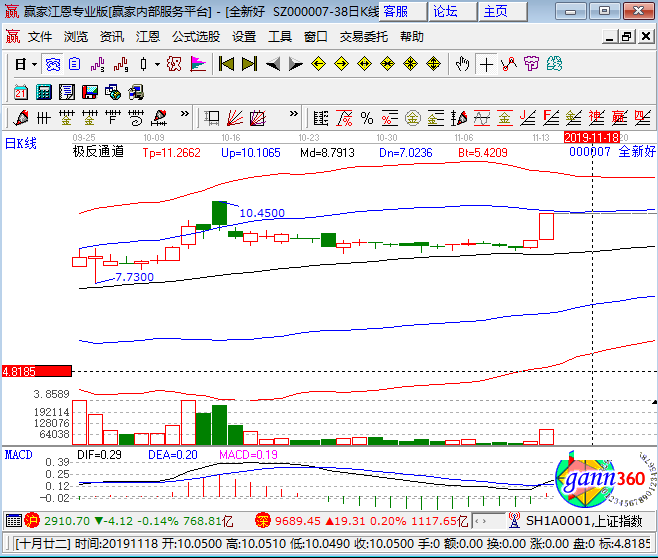Click the spiral ruler icon

click(x=136, y=118)
